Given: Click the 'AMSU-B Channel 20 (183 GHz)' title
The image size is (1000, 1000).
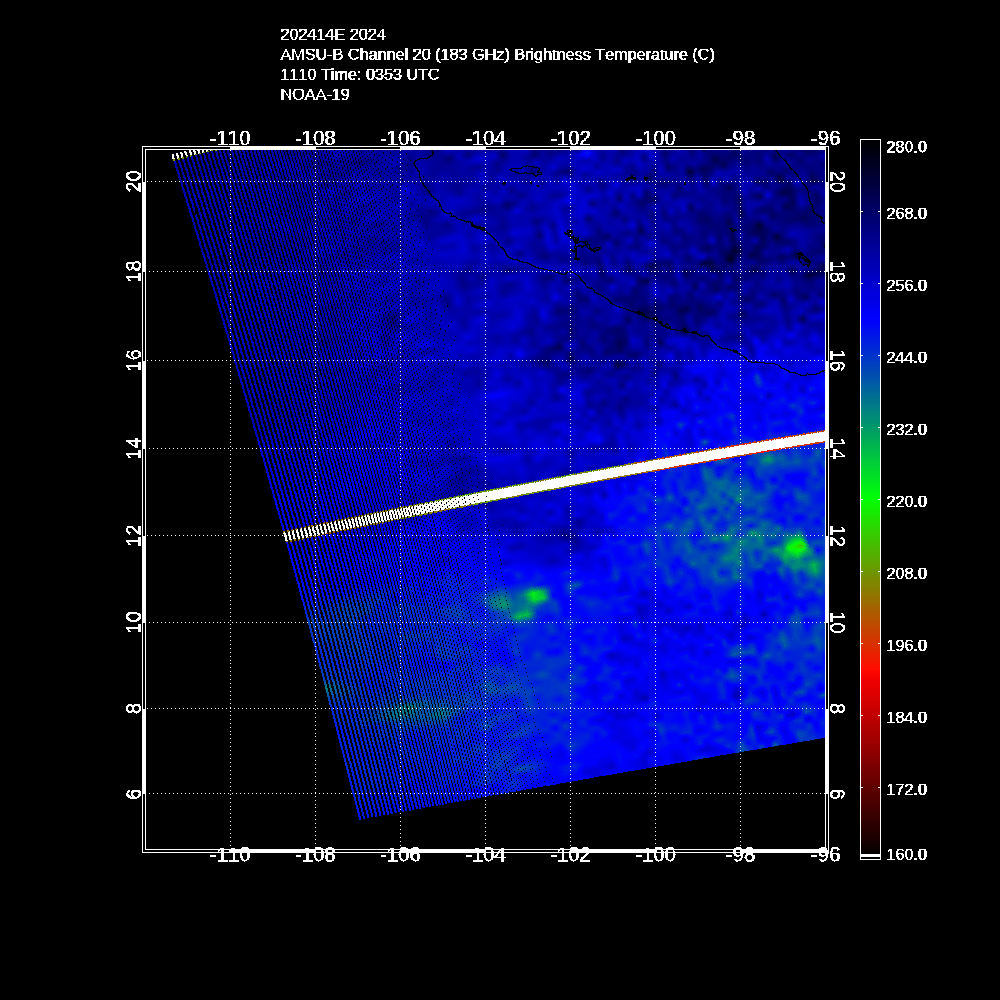Looking at the screenshot, I should [395, 55].
